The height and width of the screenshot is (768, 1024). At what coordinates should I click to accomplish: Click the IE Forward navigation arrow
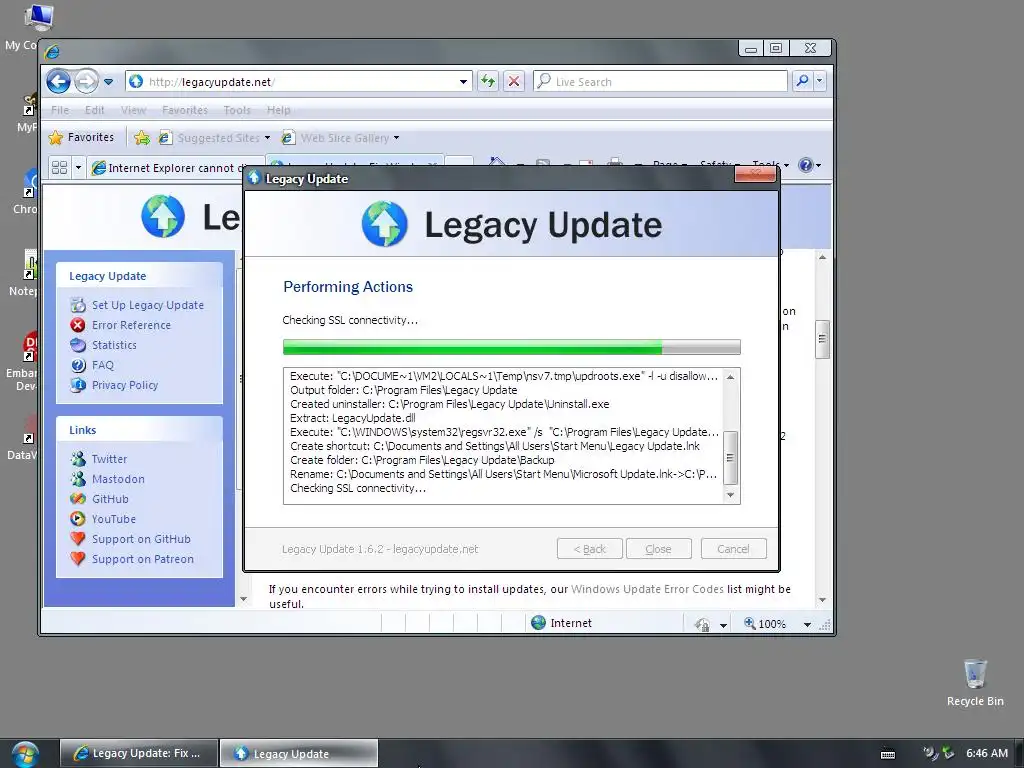pyautogui.click(x=86, y=82)
